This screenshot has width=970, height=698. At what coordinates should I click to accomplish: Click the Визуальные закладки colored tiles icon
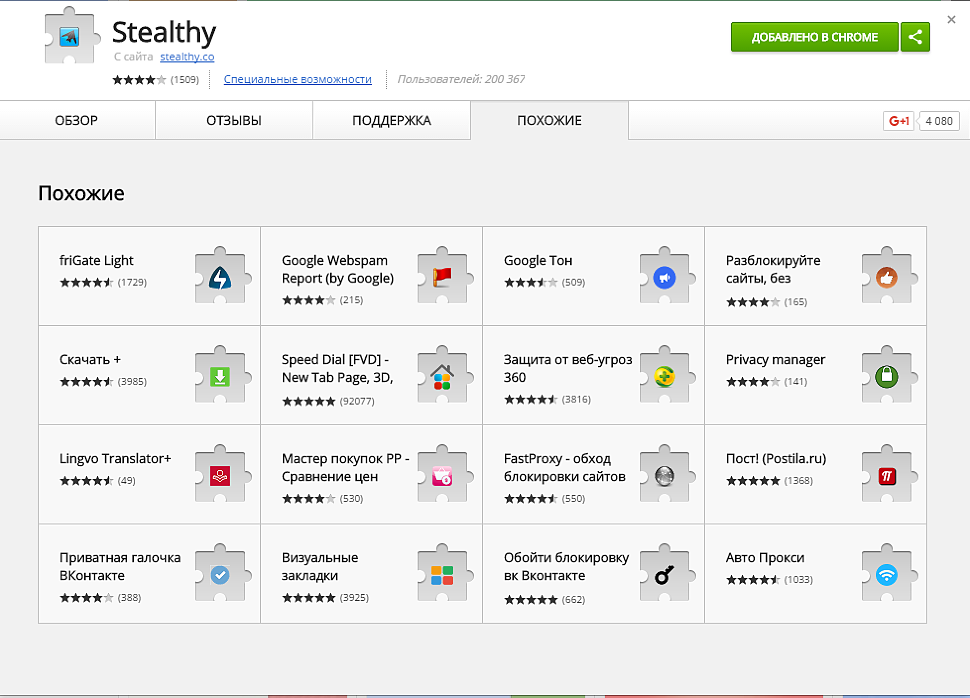[x=443, y=574]
